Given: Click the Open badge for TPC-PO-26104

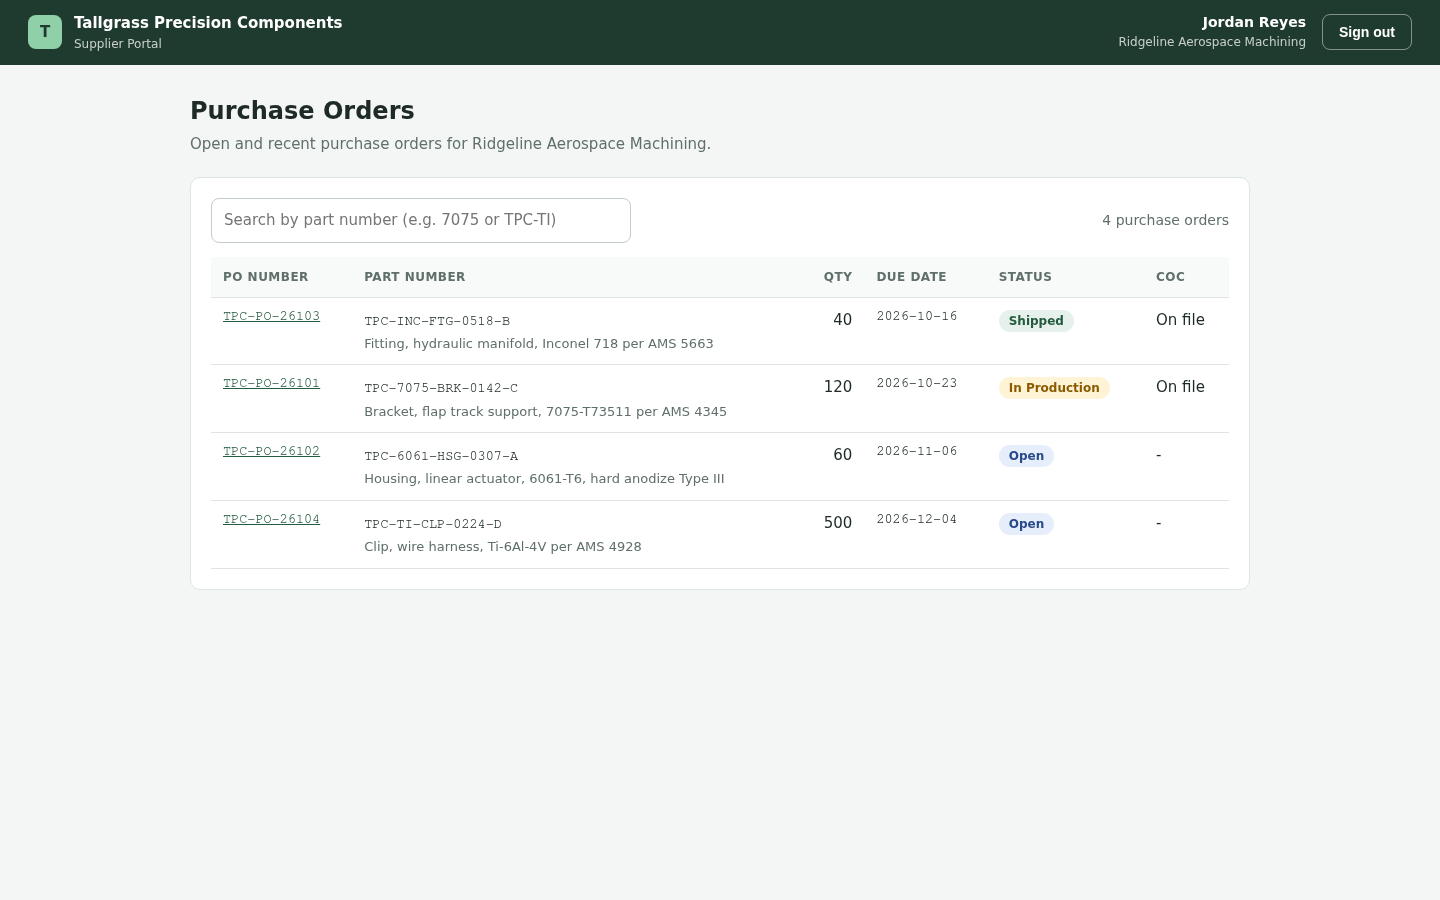Looking at the screenshot, I should click(x=1026, y=524).
